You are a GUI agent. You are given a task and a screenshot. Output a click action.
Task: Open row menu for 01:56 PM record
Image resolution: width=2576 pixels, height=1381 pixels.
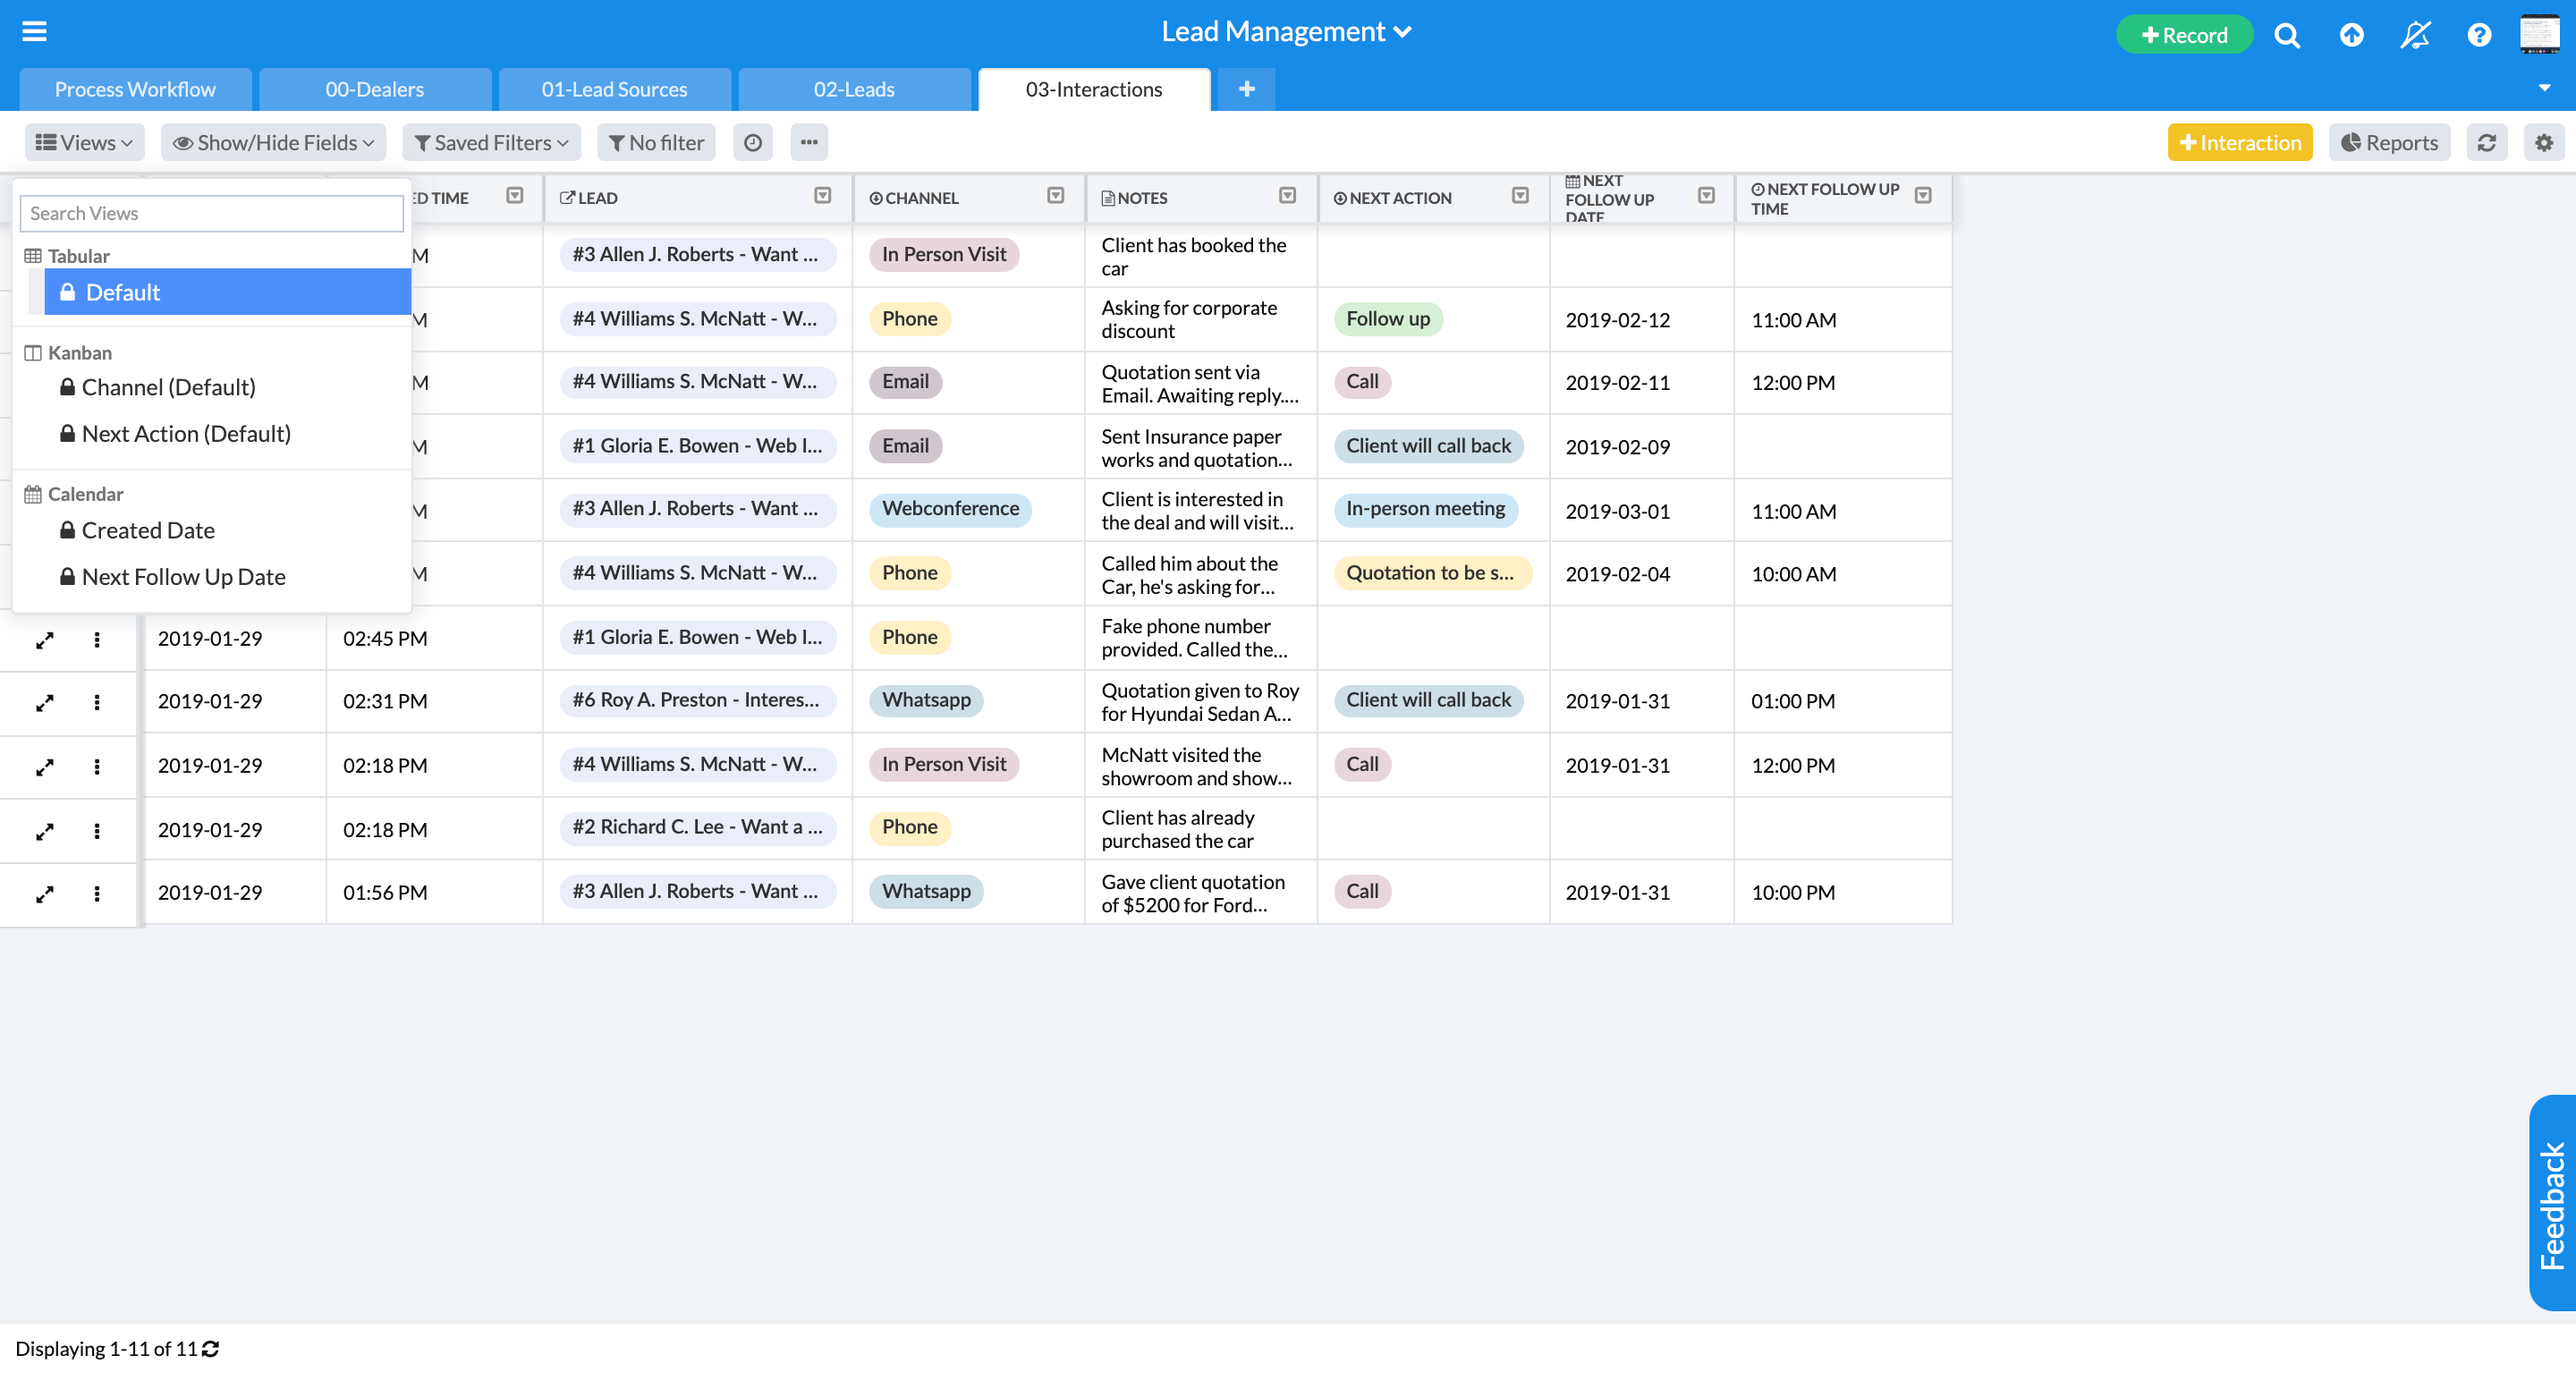click(x=97, y=894)
